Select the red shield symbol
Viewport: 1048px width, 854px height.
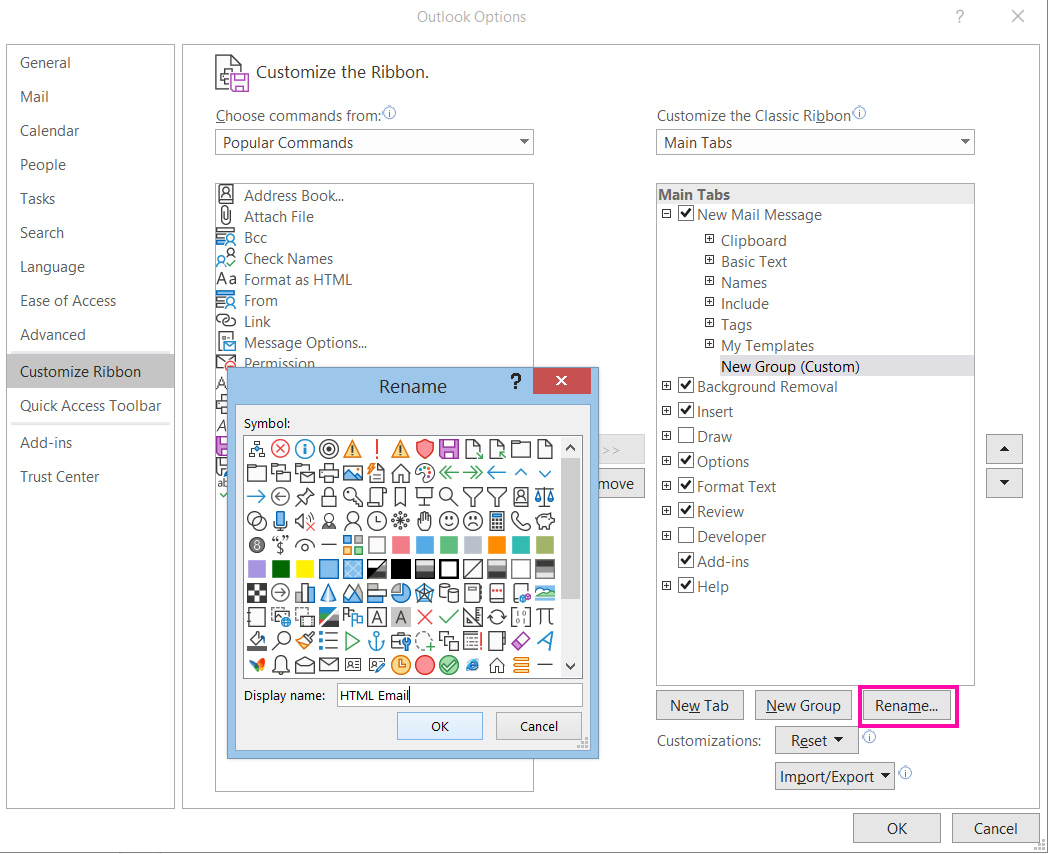[x=424, y=448]
